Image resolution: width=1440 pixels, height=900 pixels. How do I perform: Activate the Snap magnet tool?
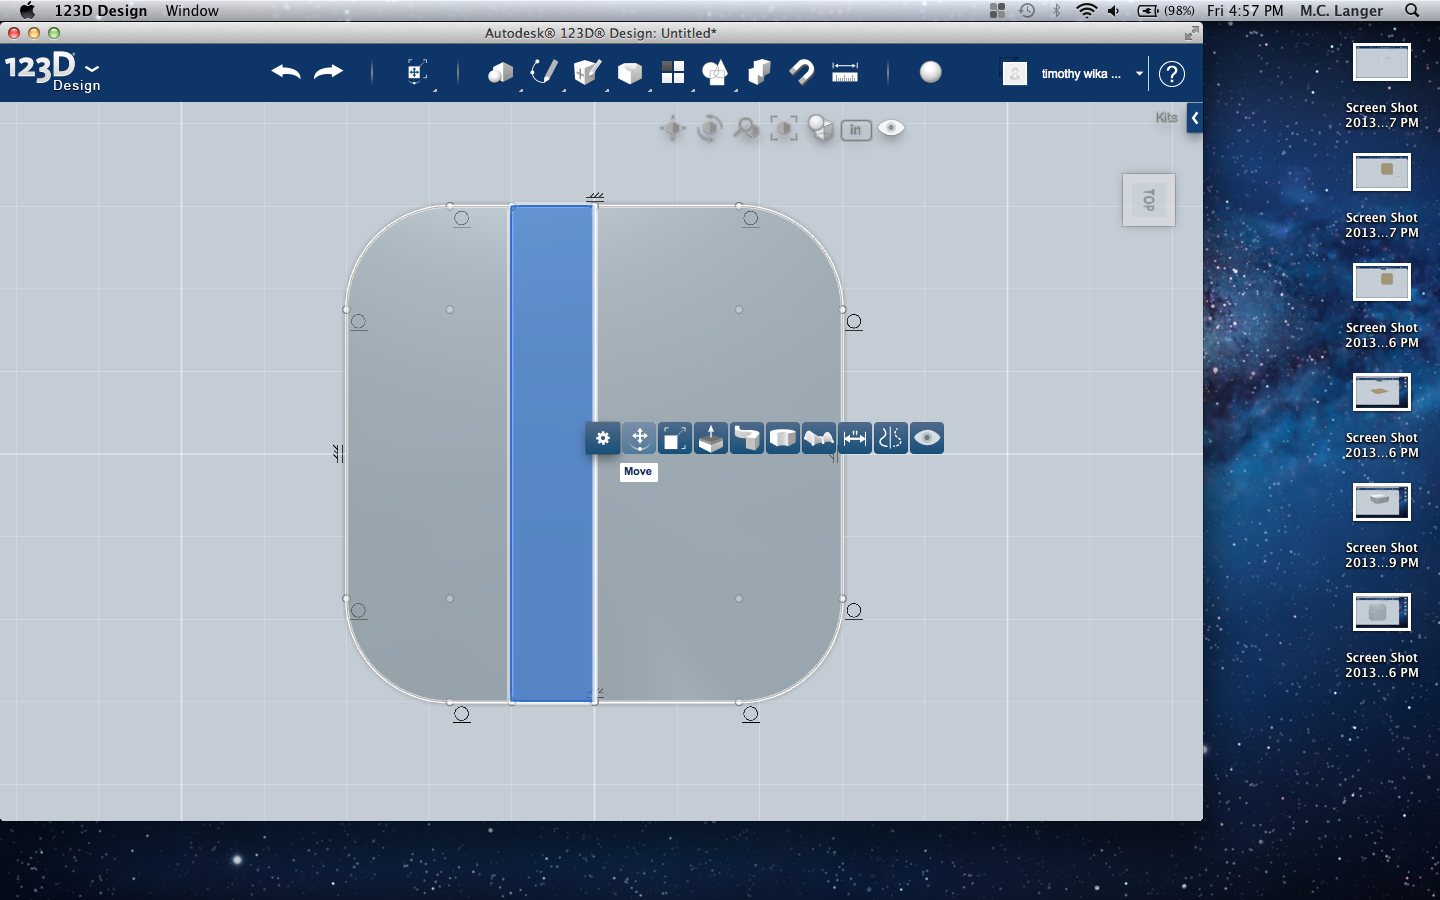pyautogui.click(x=802, y=72)
